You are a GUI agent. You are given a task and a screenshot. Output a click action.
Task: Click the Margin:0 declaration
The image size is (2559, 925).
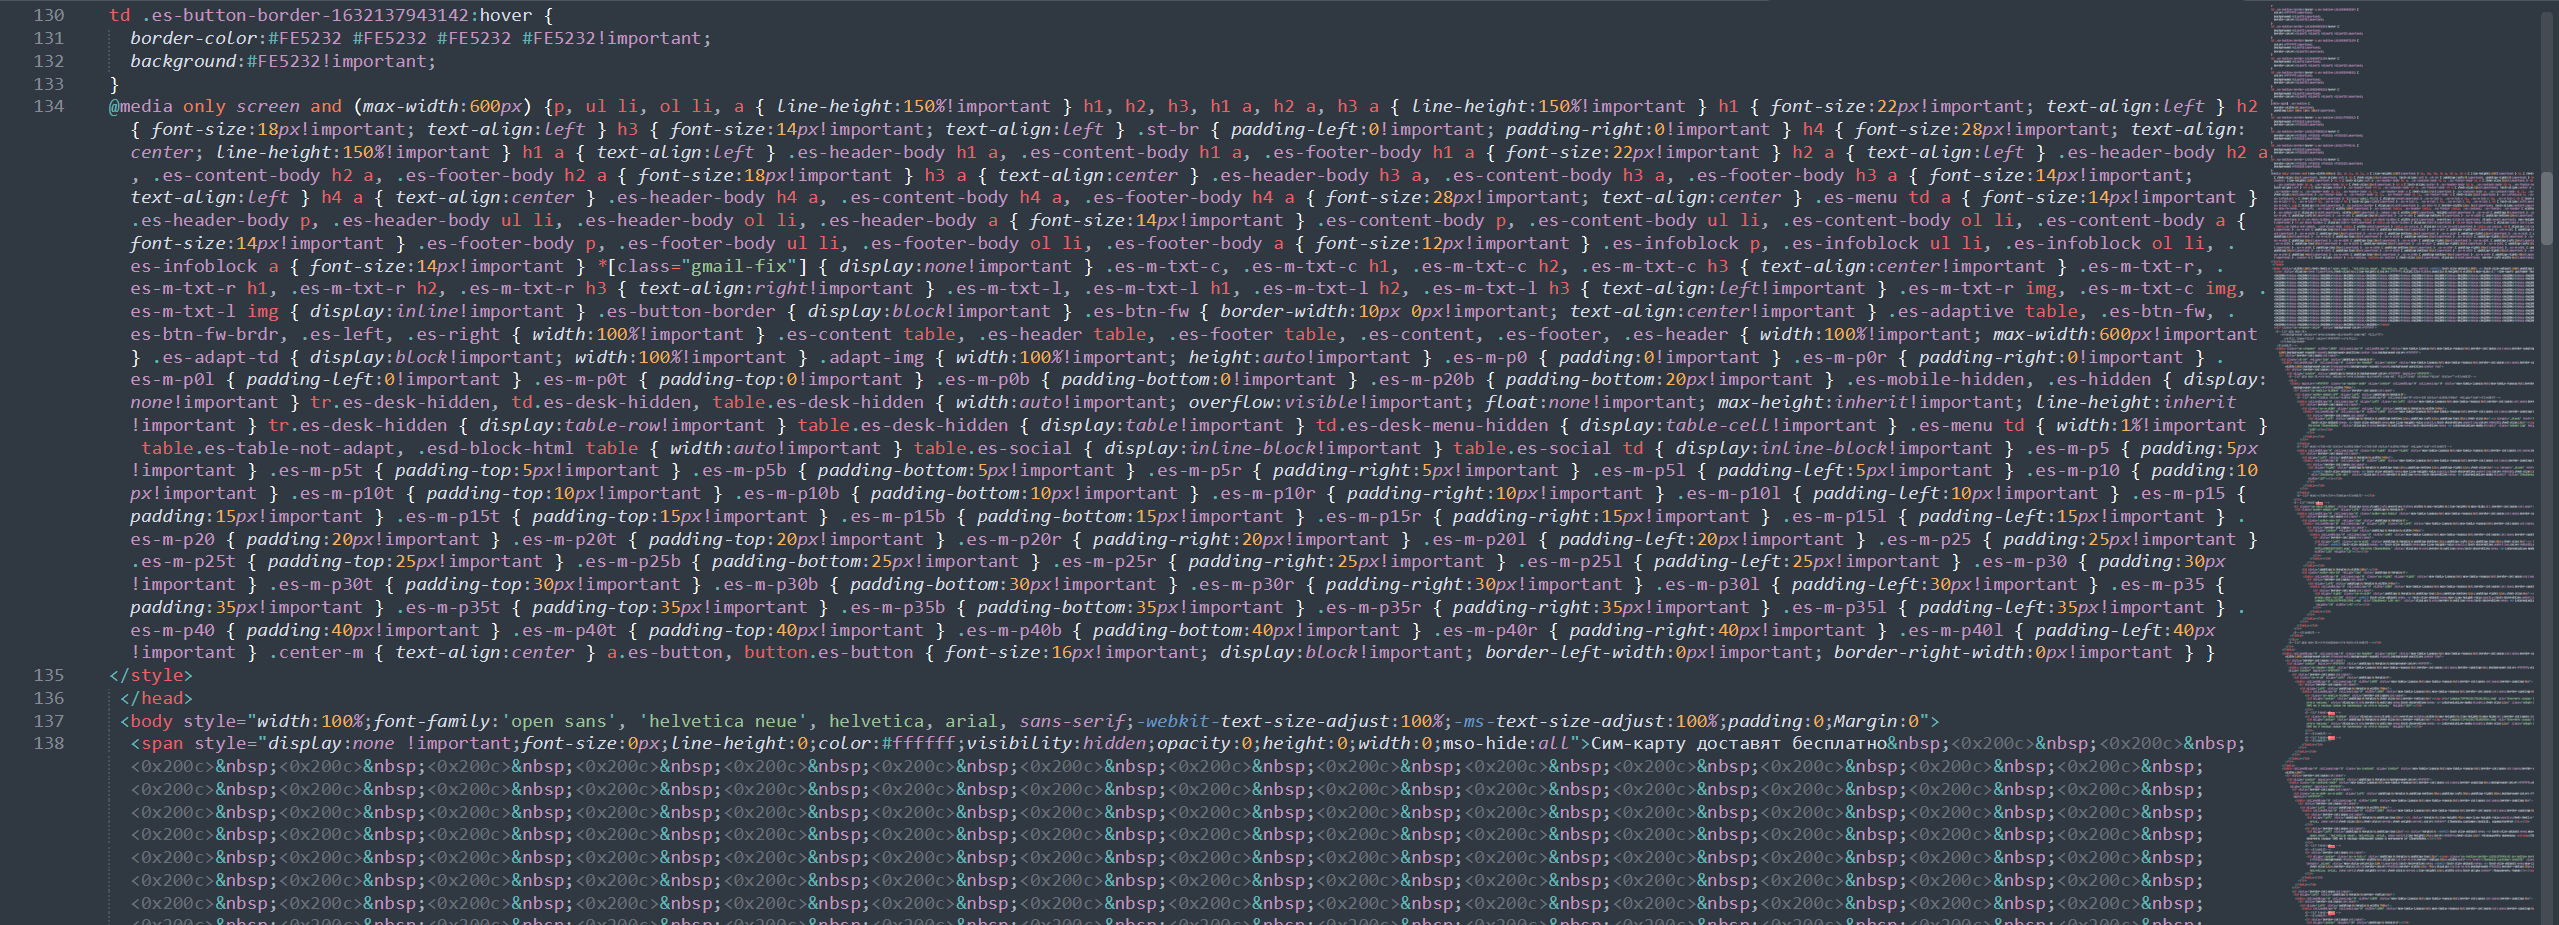click(x=1876, y=721)
